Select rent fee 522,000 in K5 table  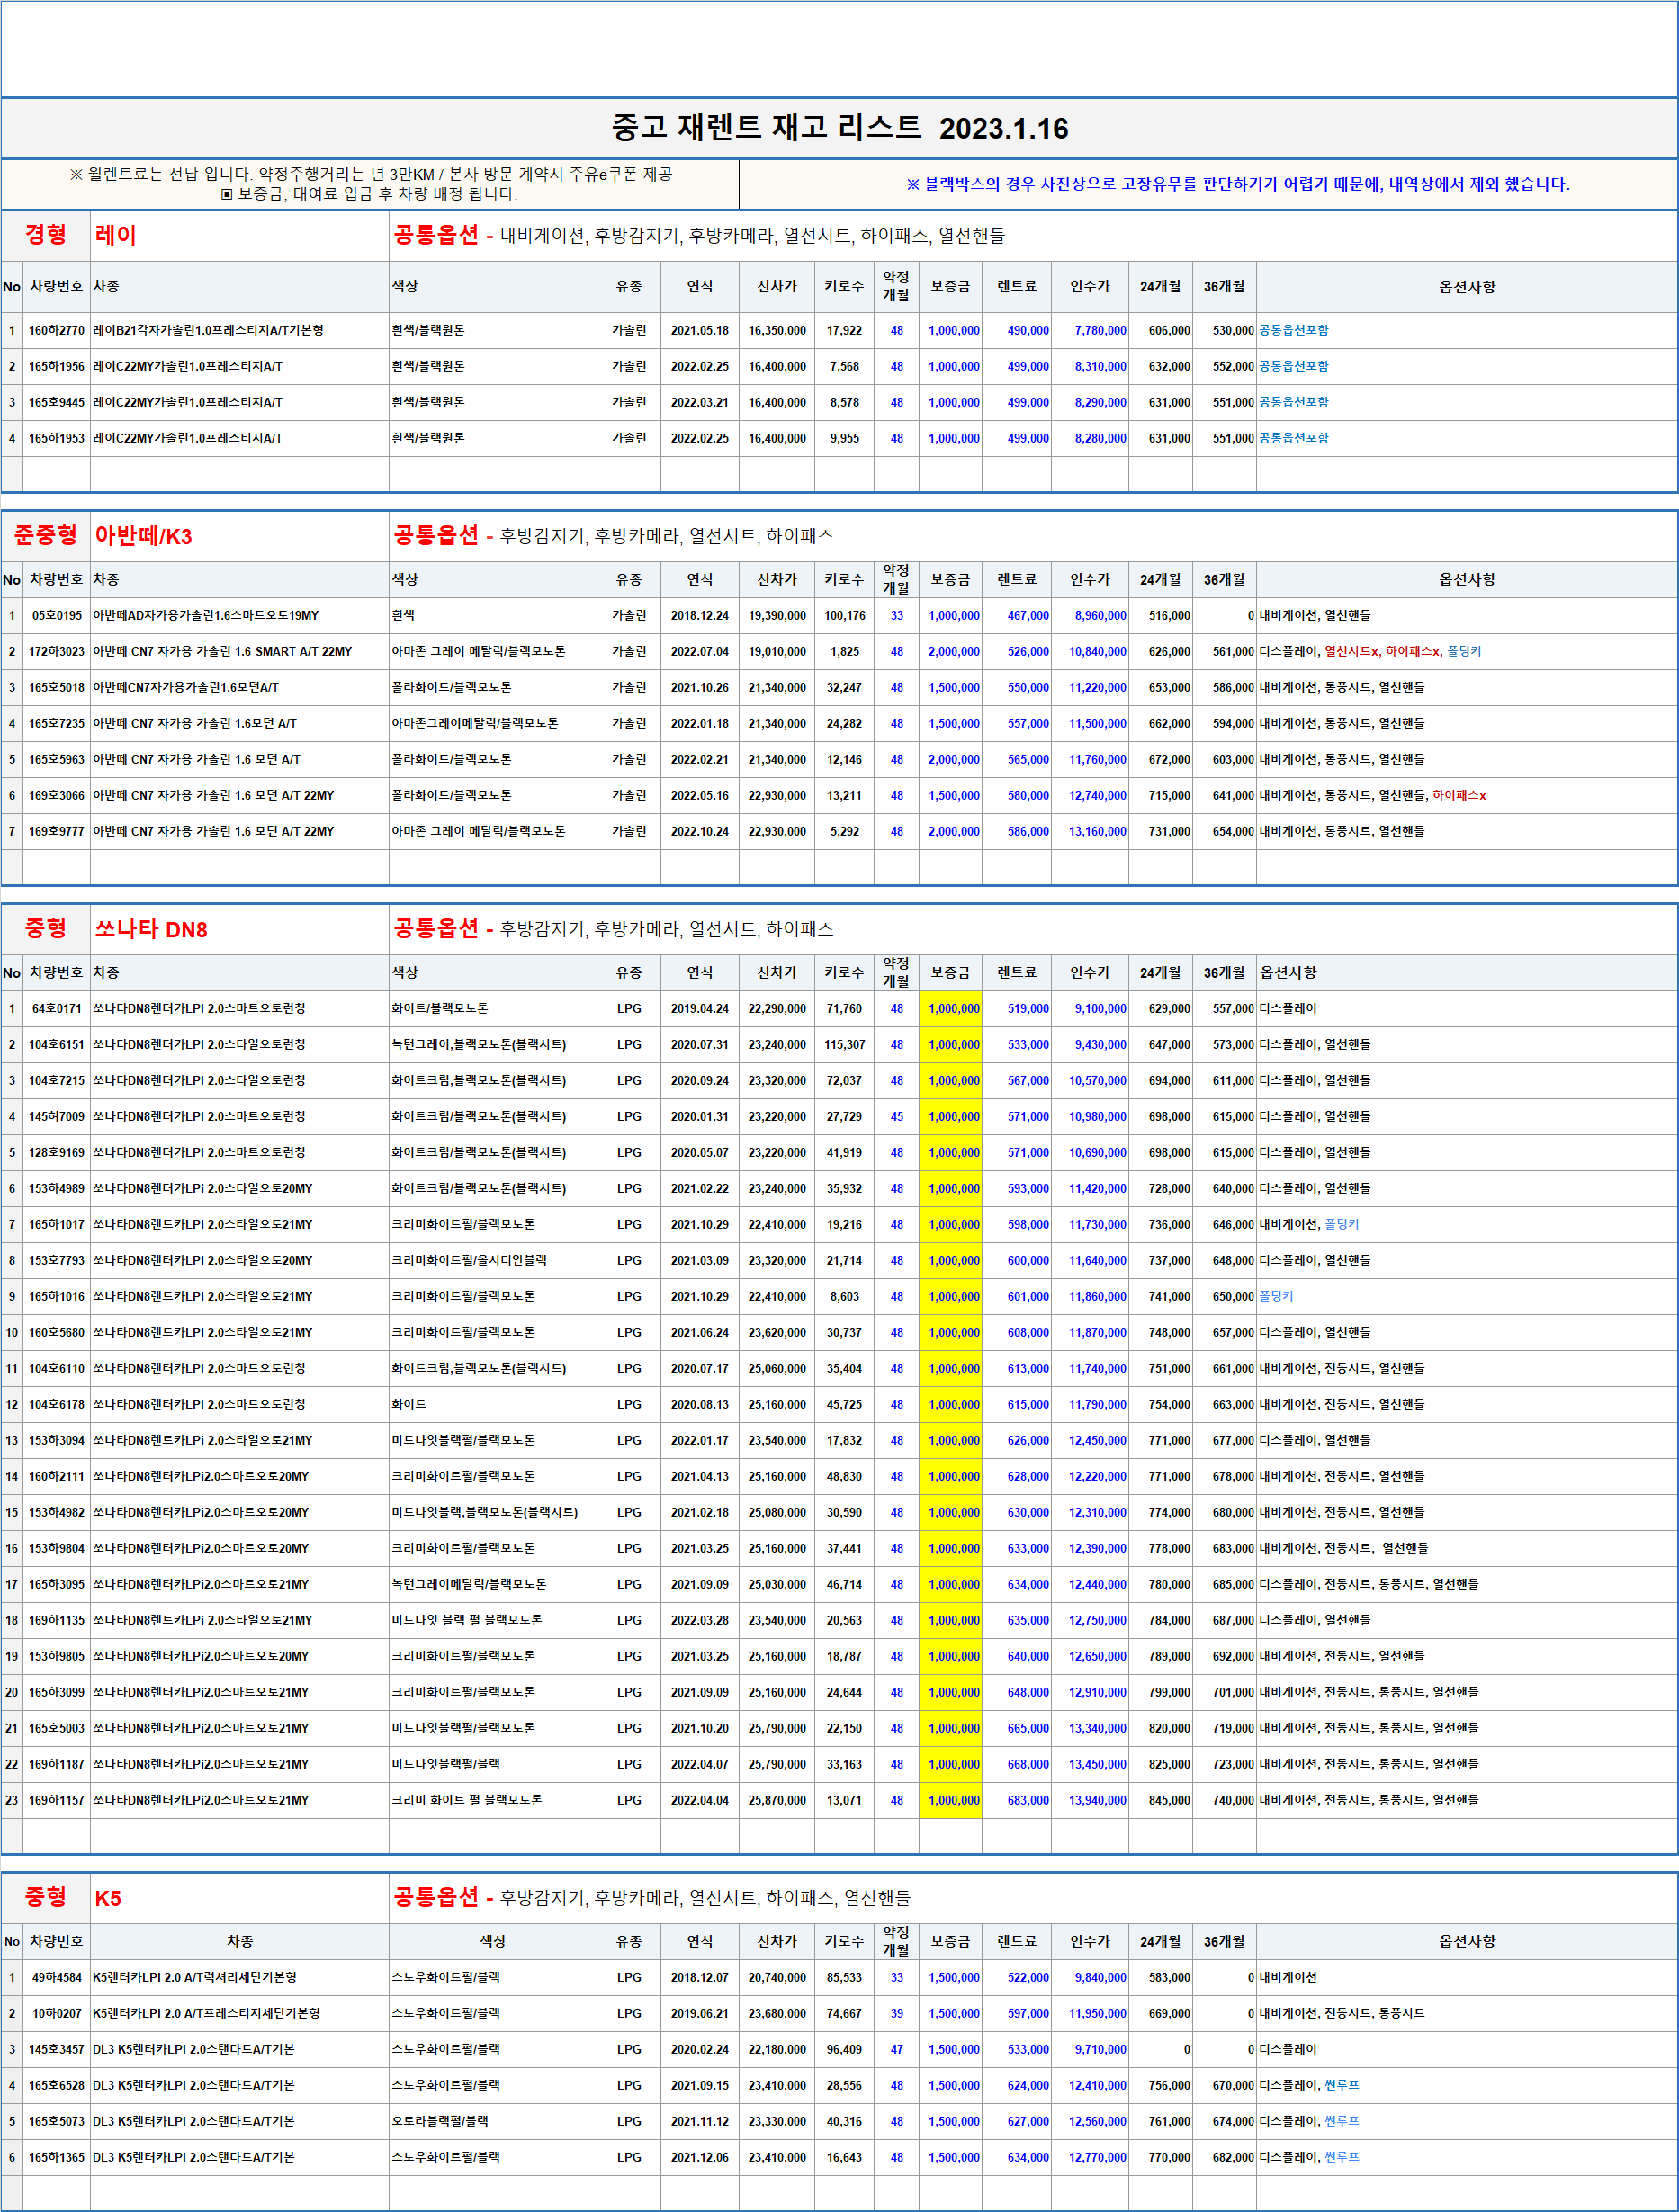click(x=1028, y=1977)
